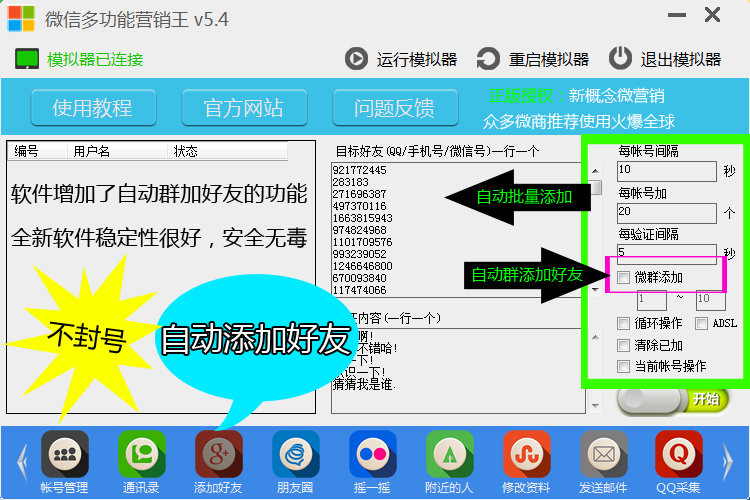Screen dimensions: 750x500
Task: Click the message content scroll up arrow
Action: coord(596,337)
